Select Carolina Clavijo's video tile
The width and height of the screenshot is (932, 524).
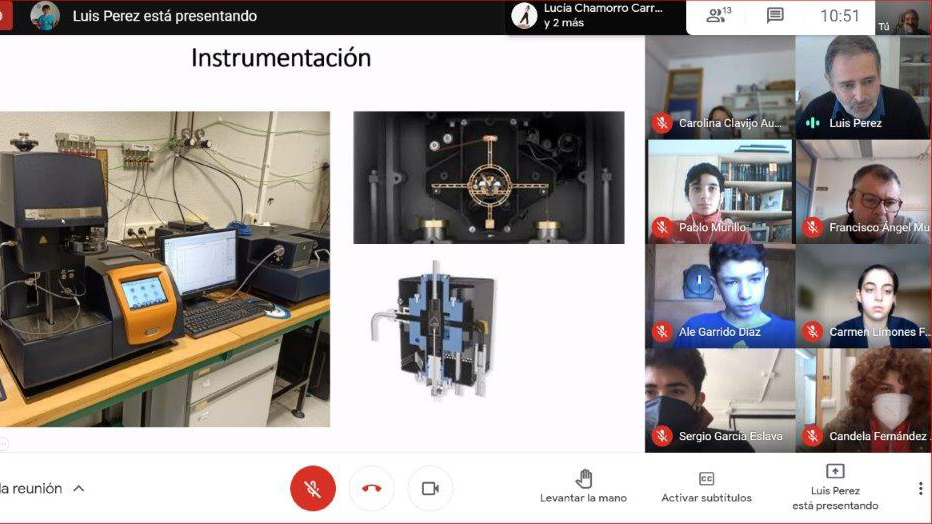(719, 87)
